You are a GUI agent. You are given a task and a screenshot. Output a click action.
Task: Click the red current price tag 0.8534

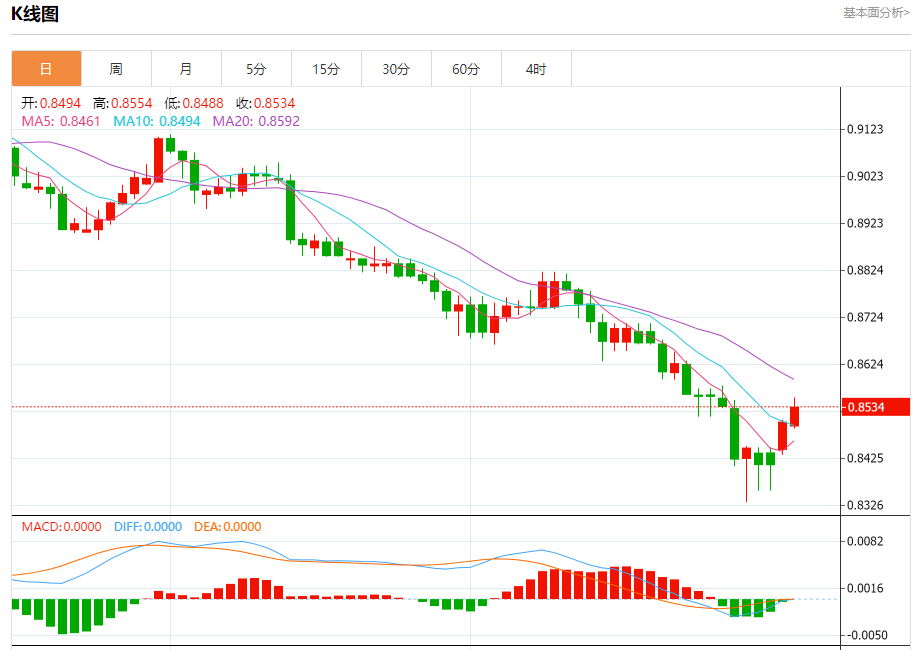(x=875, y=407)
